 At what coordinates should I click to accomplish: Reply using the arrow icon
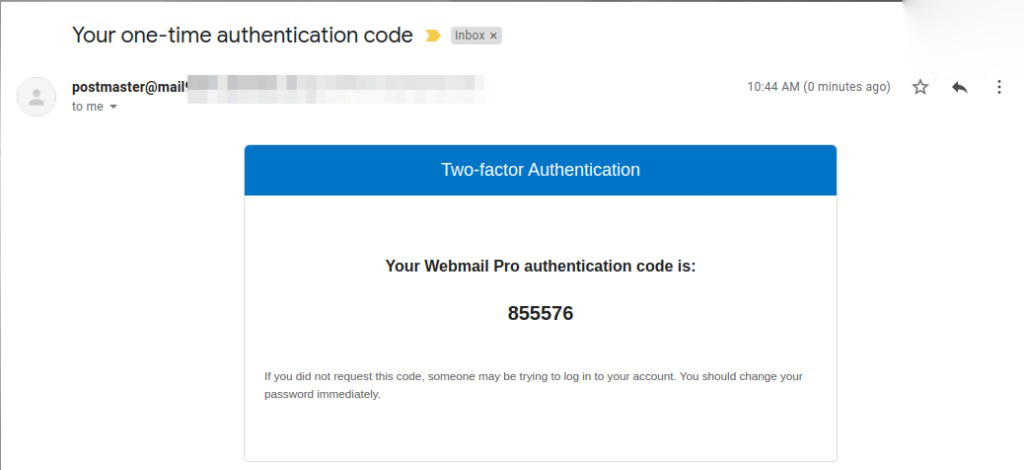959,87
